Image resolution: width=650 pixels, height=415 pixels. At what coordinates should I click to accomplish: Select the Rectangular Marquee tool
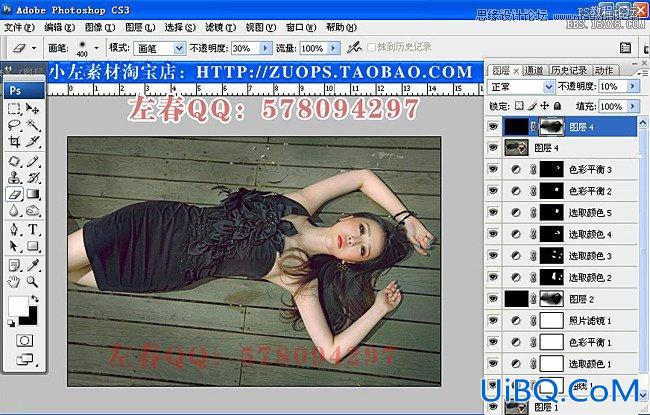15,109
